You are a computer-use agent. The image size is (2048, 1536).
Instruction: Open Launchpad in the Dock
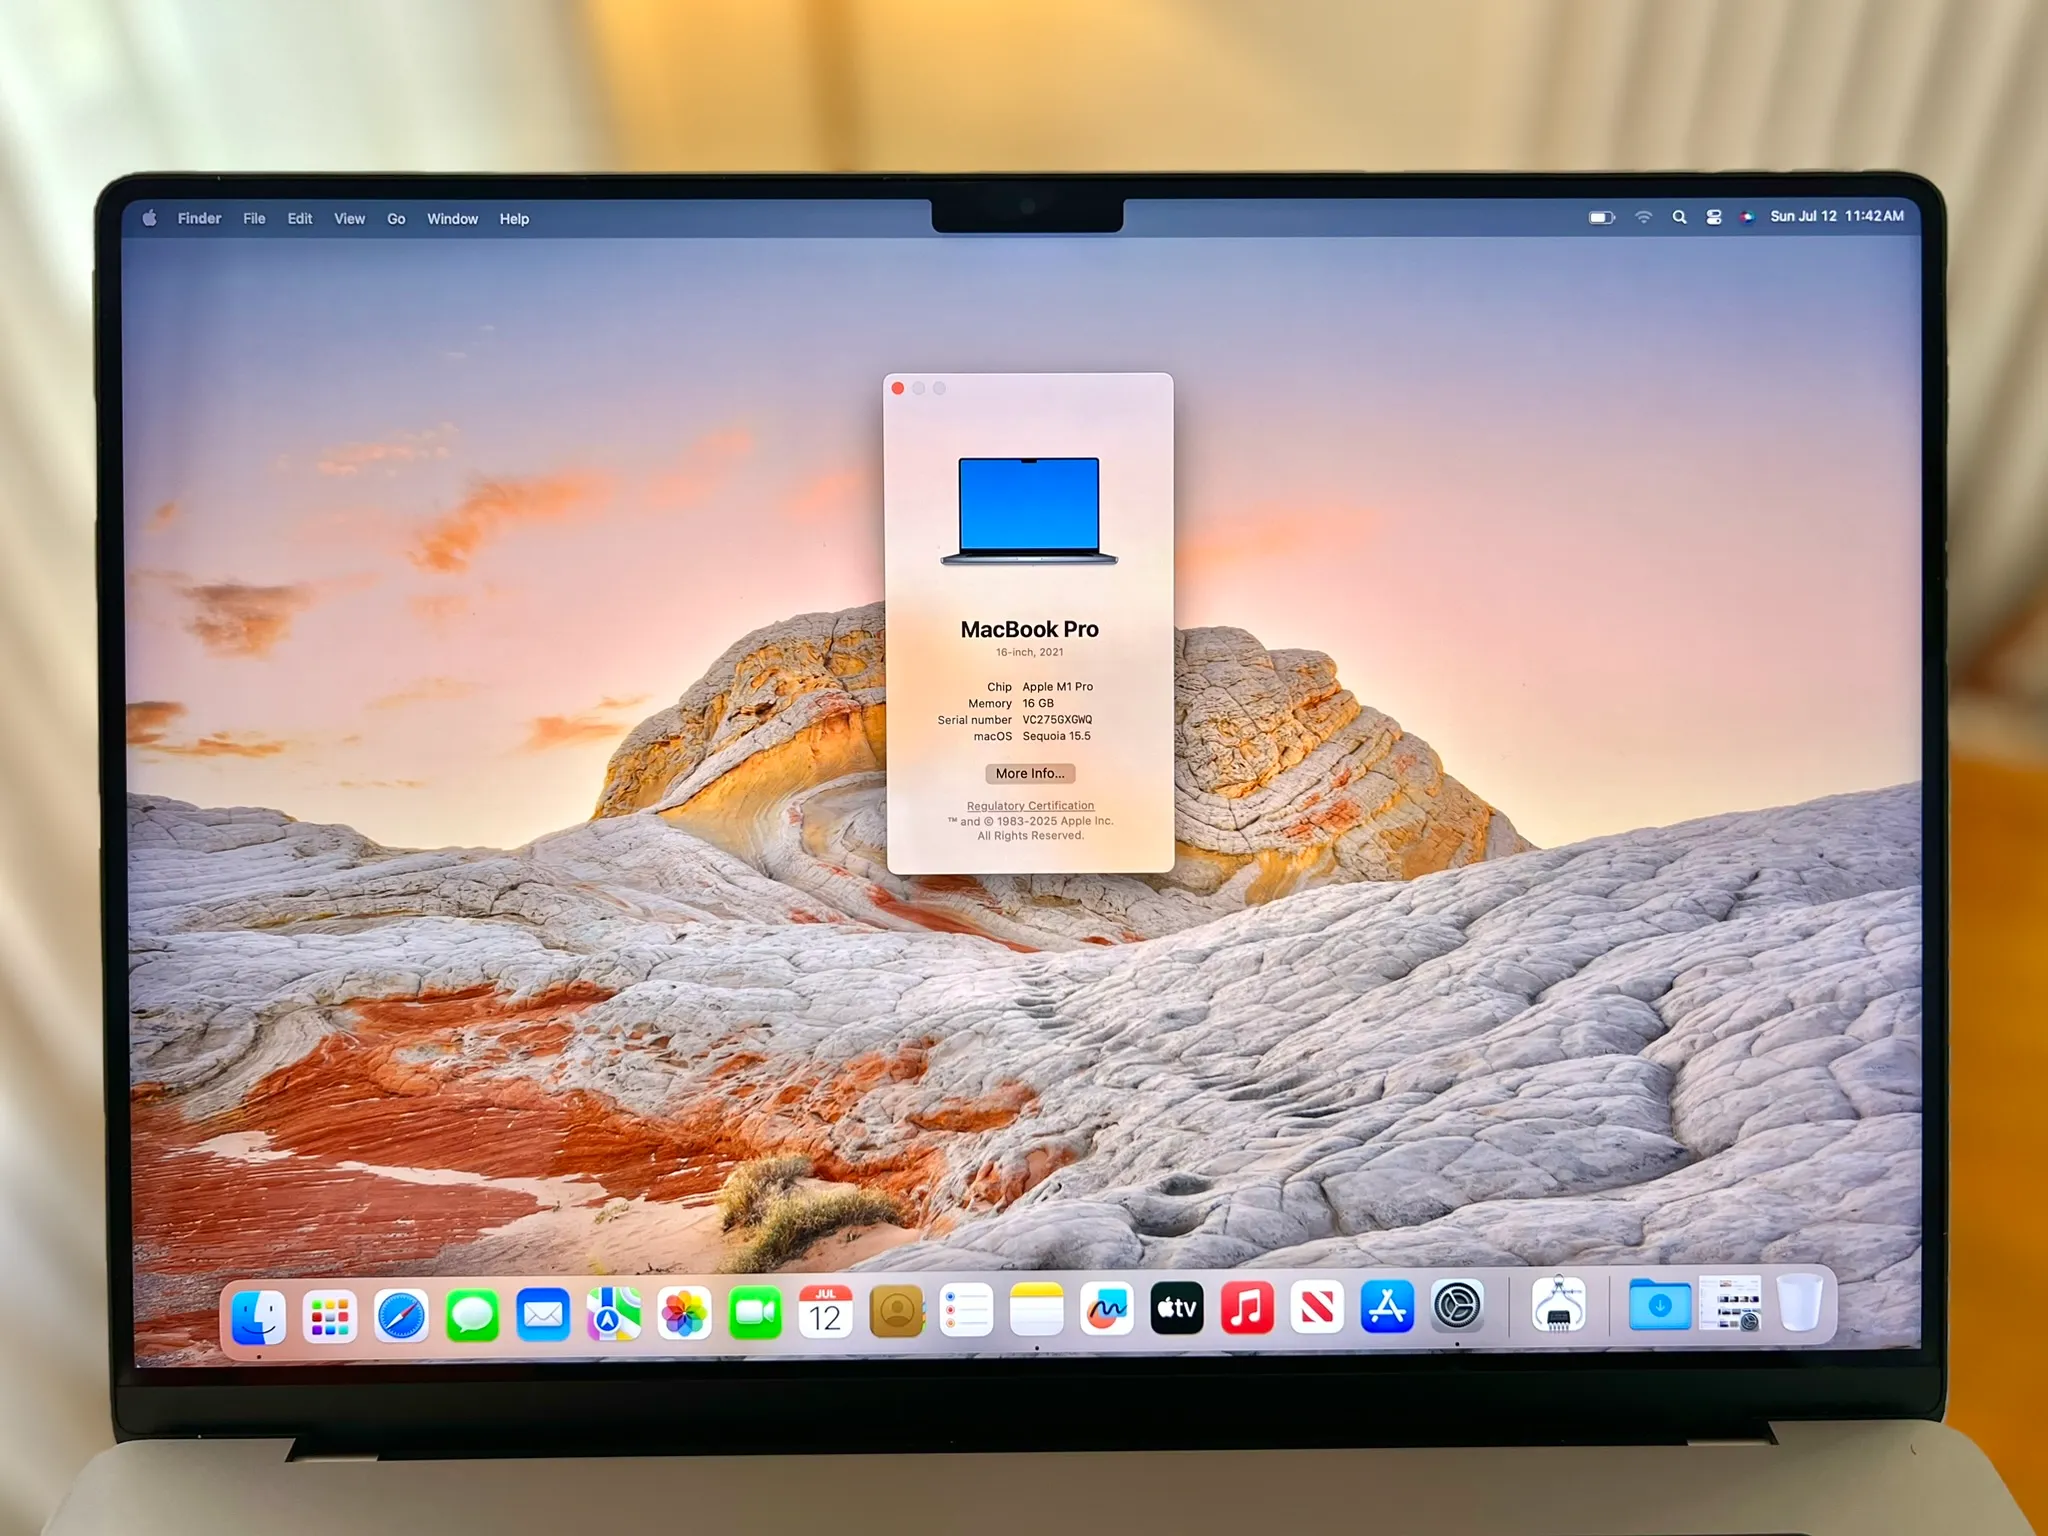(330, 1316)
